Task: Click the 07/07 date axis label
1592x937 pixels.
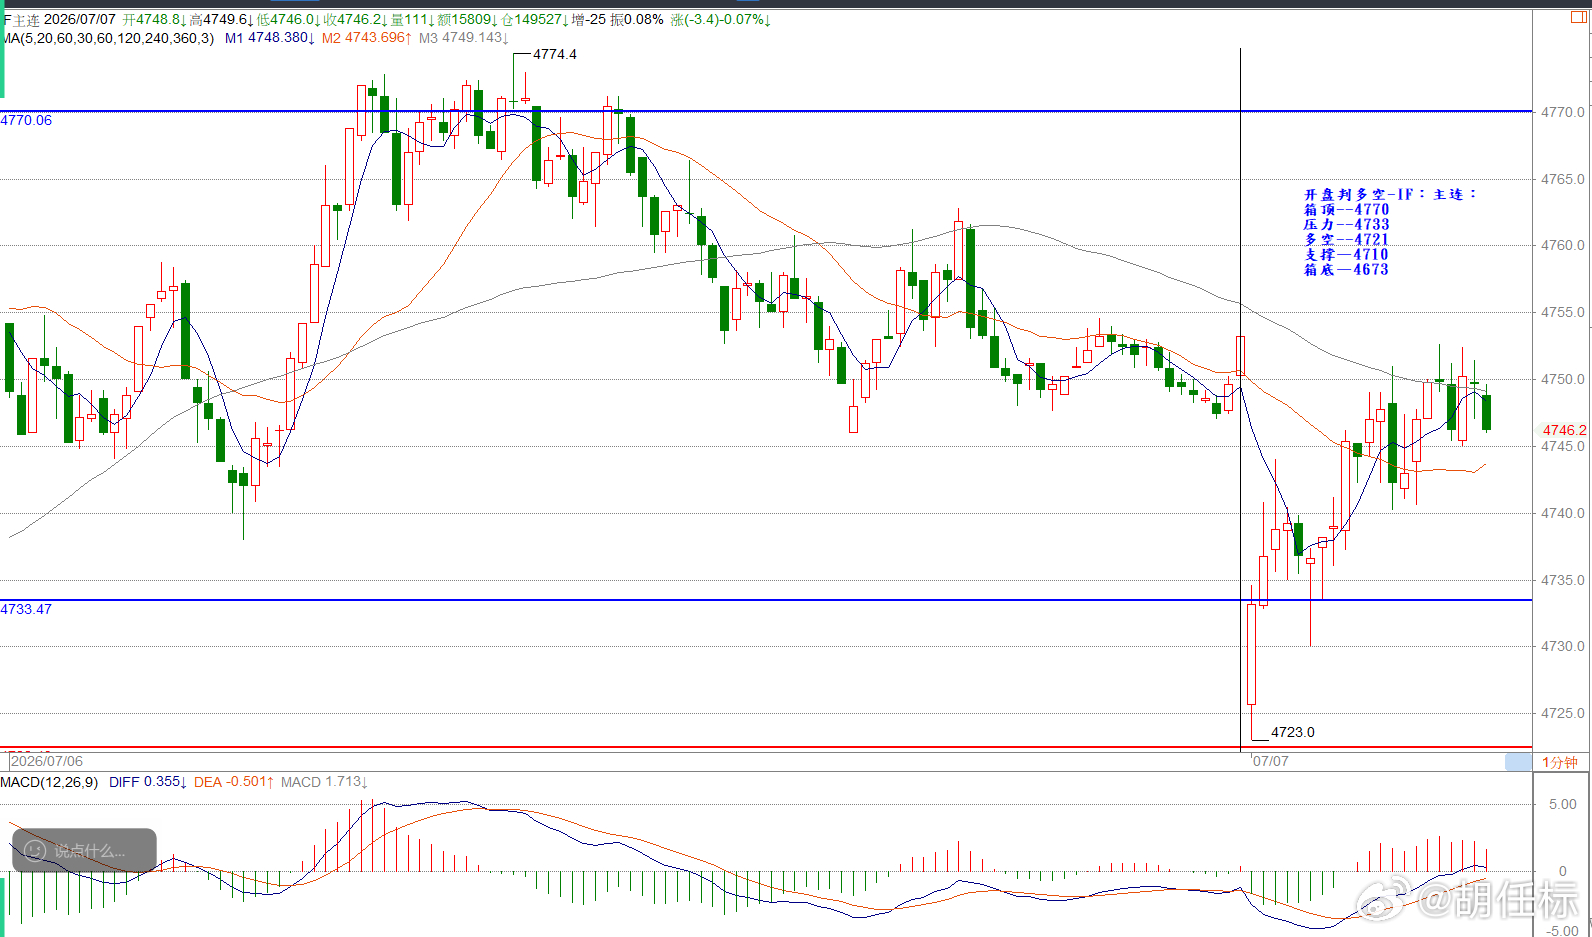Action: coord(1271,761)
